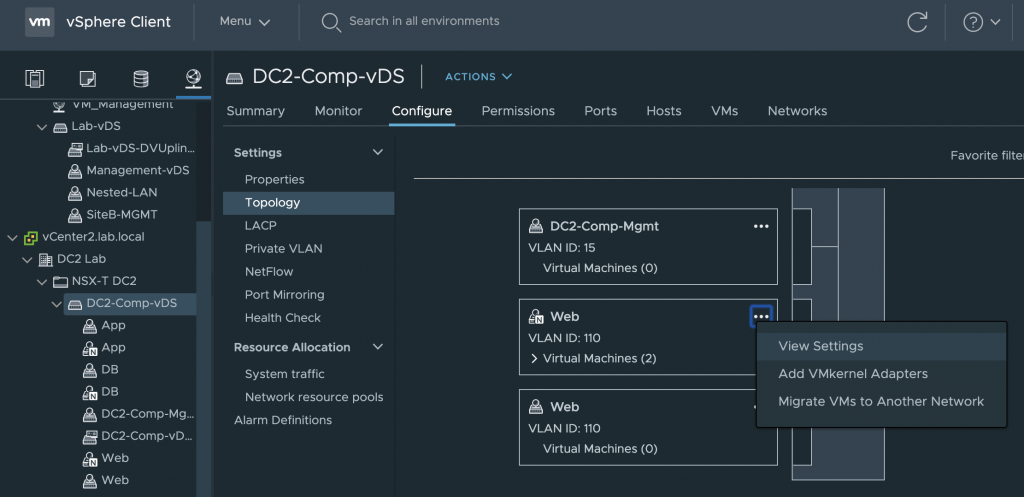
Task: Open the Hosts tab
Action: point(664,111)
